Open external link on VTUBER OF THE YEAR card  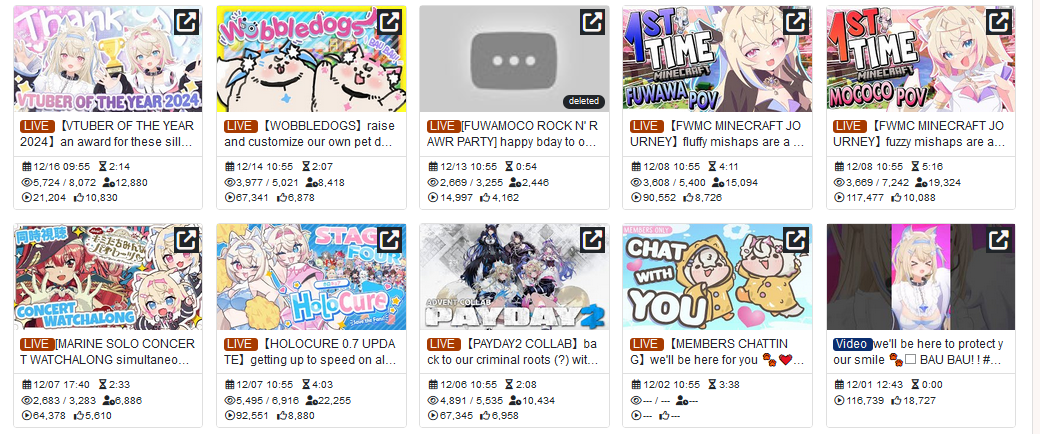186,22
